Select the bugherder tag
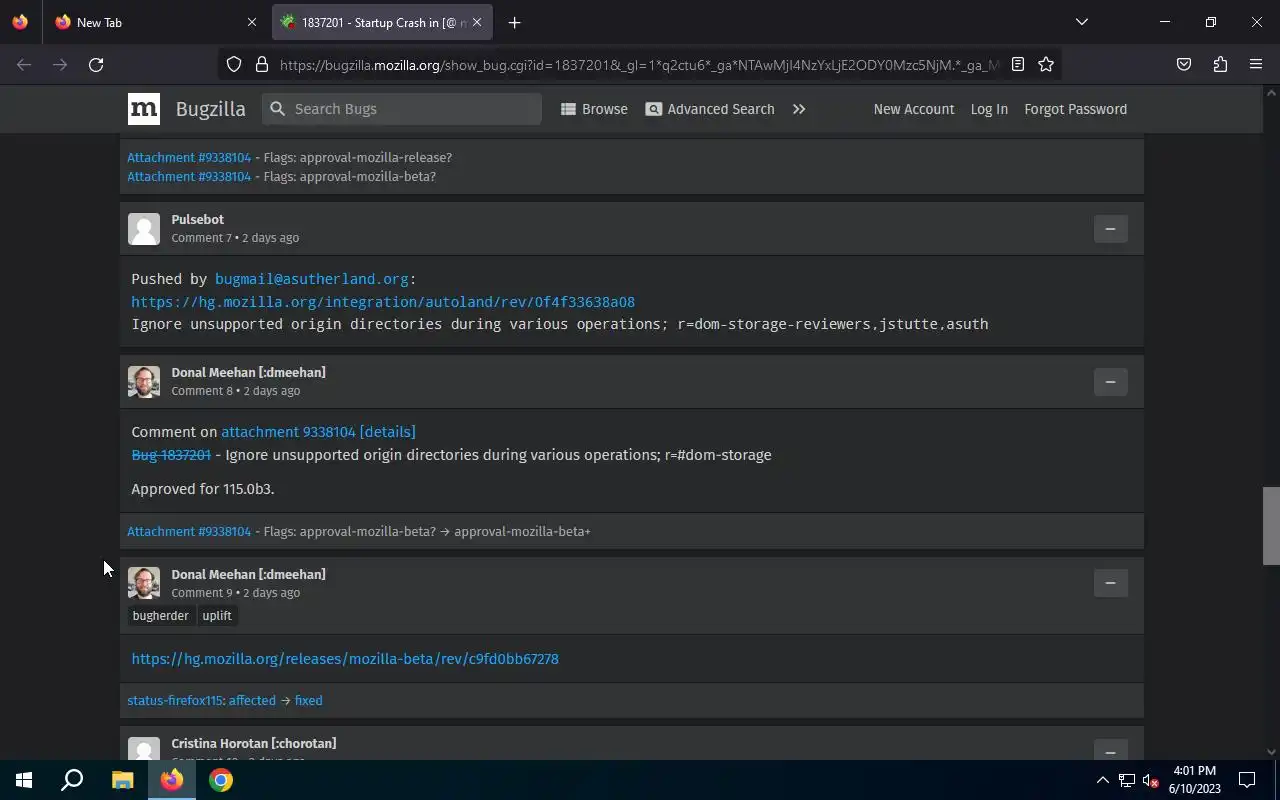 (x=160, y=616)
